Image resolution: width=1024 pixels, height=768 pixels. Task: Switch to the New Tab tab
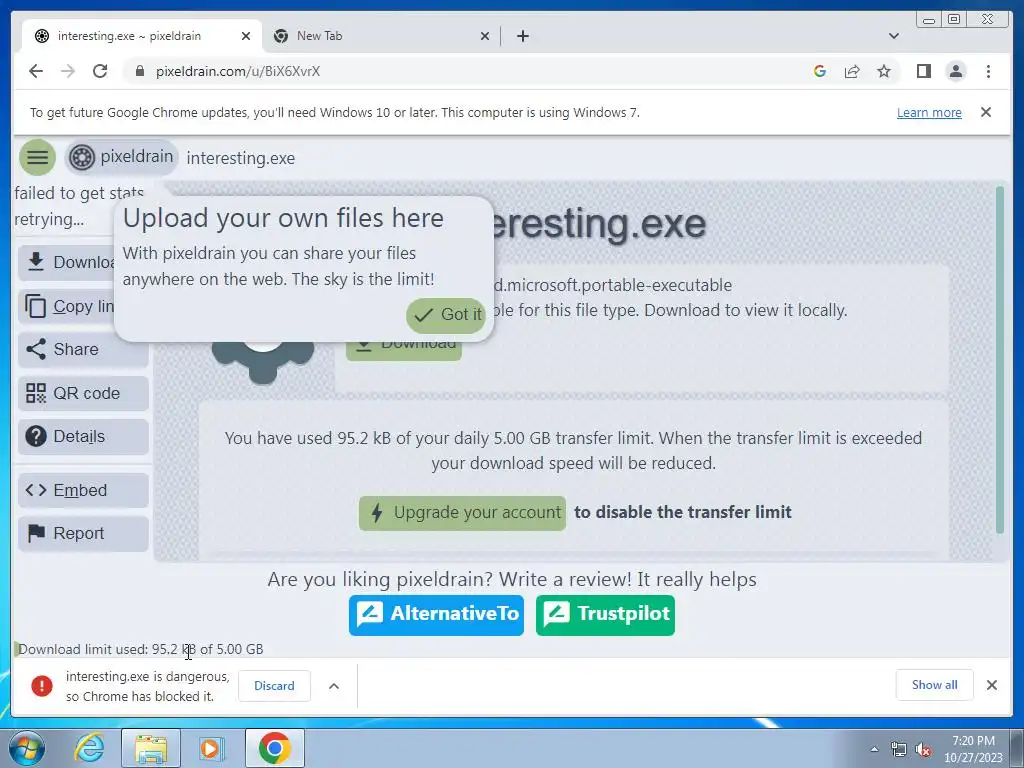pos(381,36)
